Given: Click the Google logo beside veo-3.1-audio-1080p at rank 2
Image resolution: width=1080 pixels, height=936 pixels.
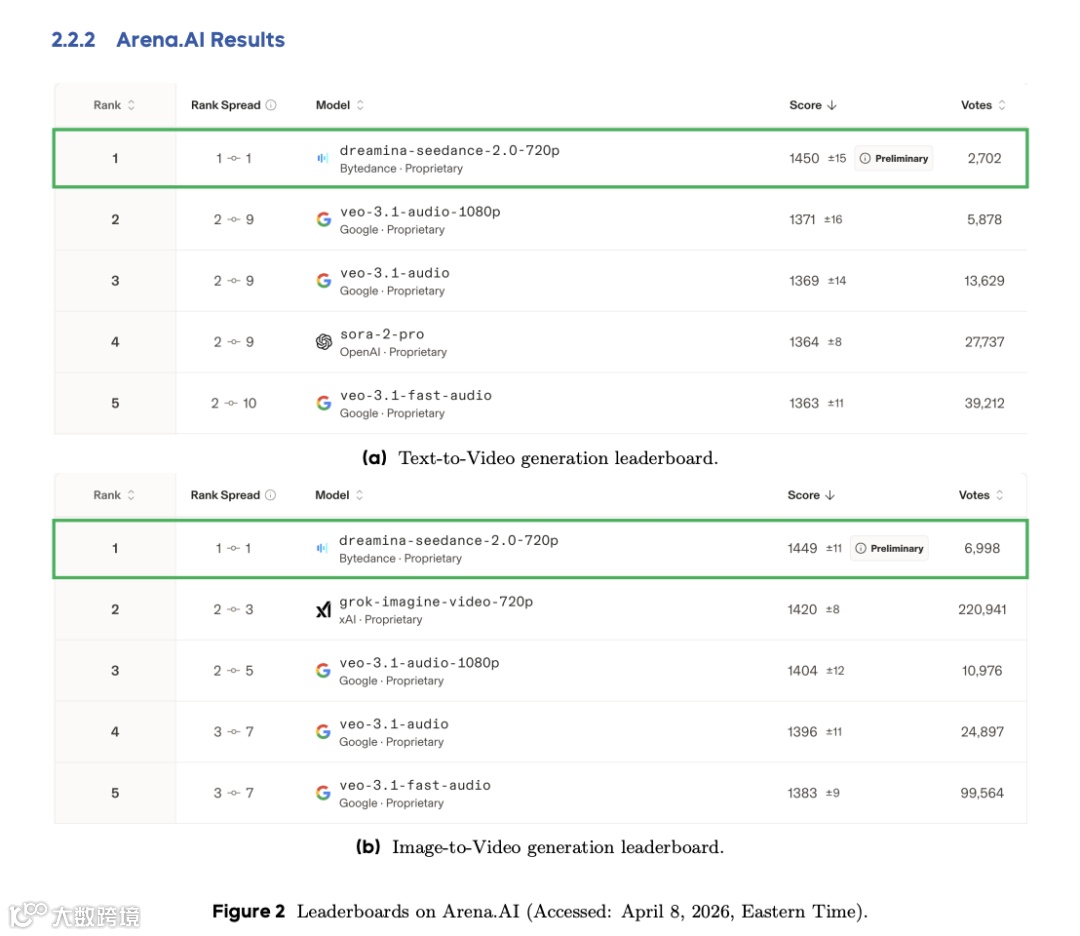Looking at the screenshot, I should click(323, 219).
